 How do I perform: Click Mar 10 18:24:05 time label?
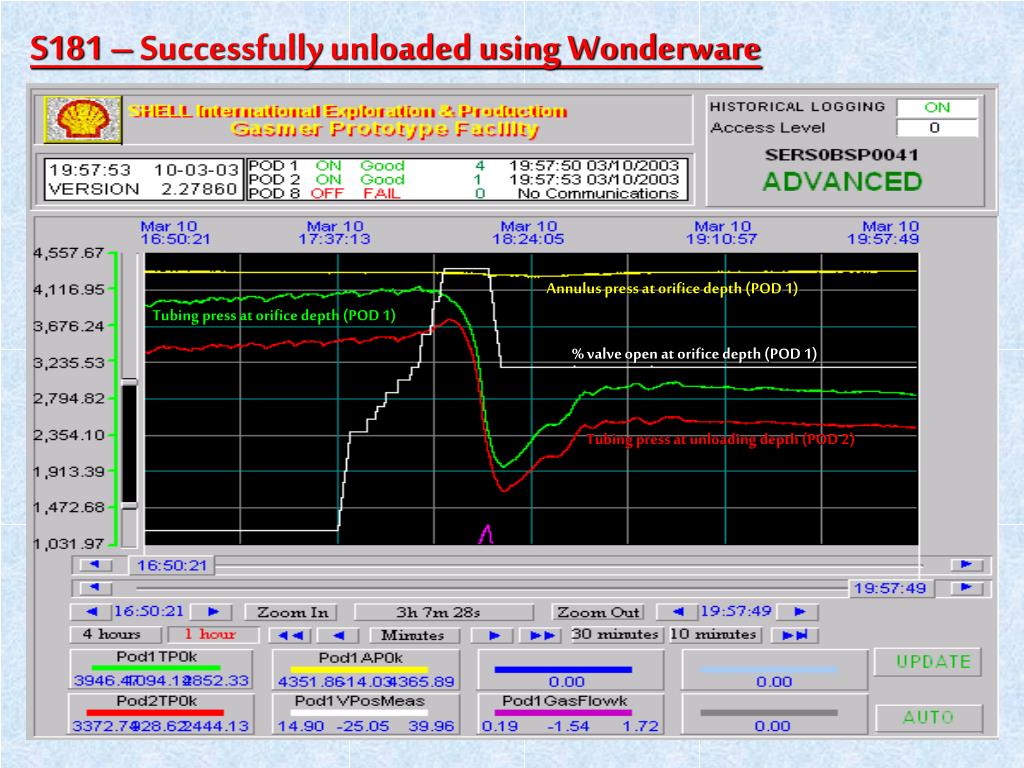pyautogui.click(x=528, y=232)
